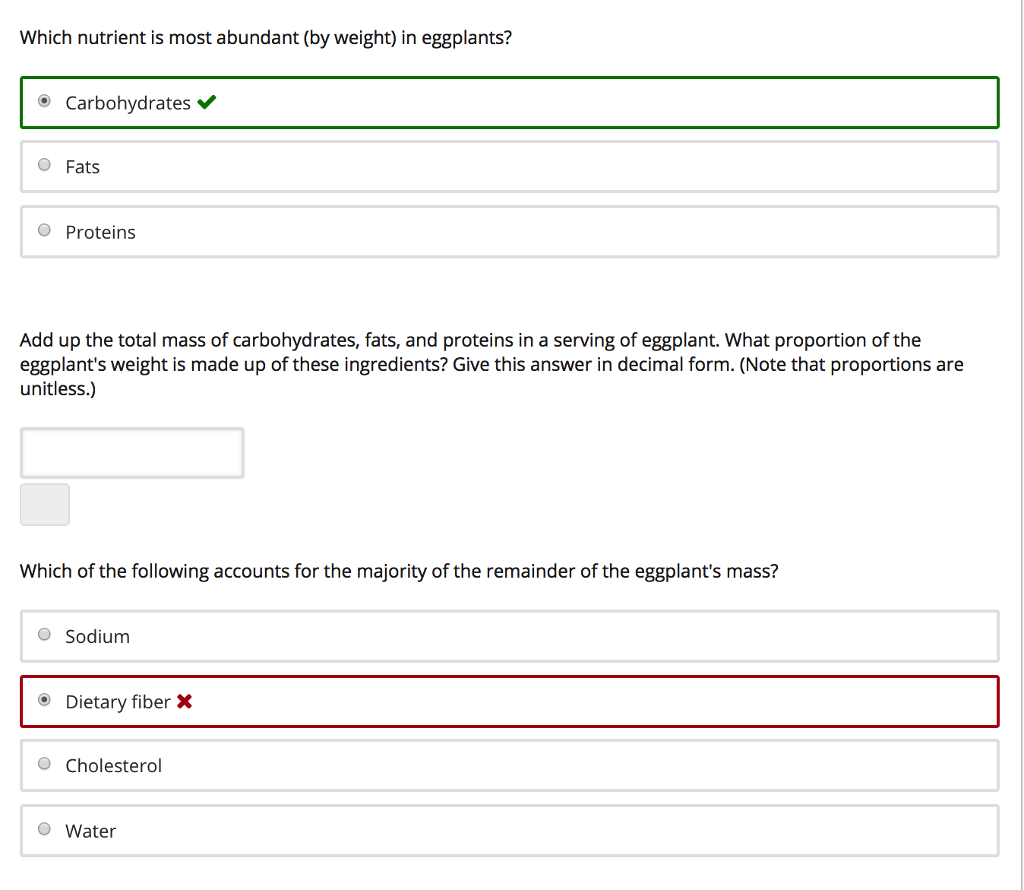Click the Proteins answer box
Screen dimensions: 1024x890
click(x=510, y=231)
